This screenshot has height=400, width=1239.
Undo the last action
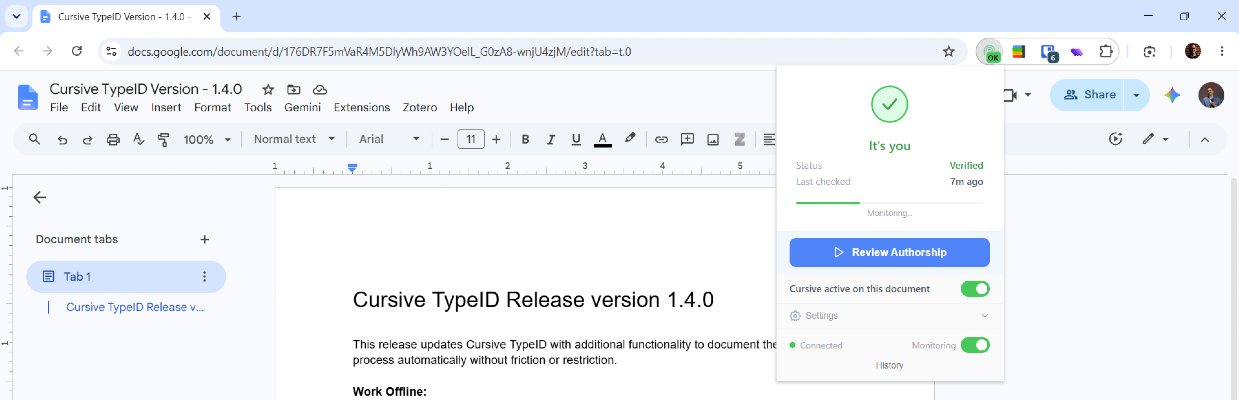[62, 139]
